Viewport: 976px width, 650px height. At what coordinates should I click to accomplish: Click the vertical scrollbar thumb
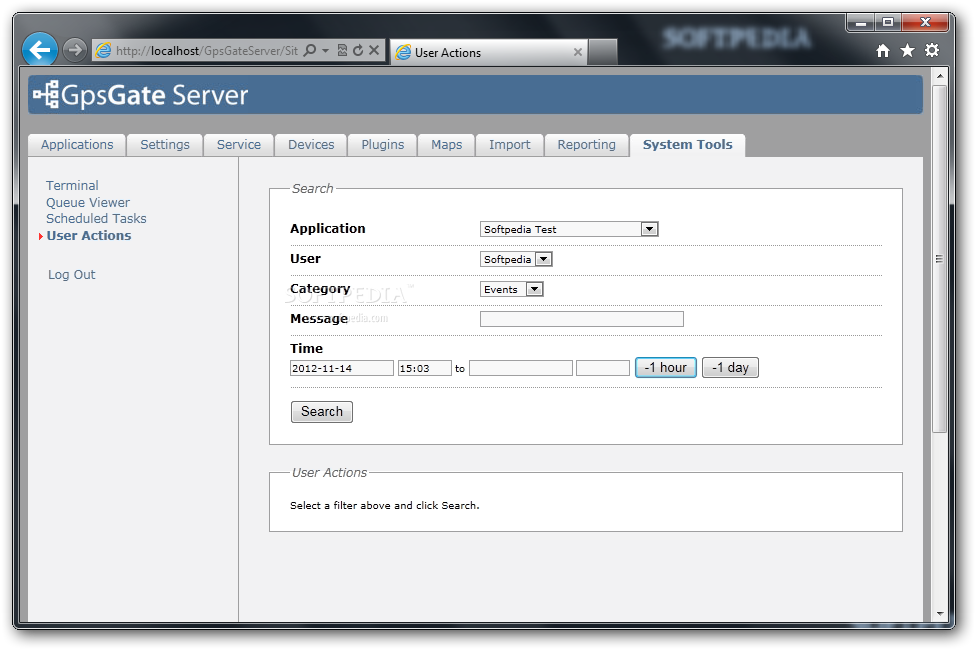point(940,258)
